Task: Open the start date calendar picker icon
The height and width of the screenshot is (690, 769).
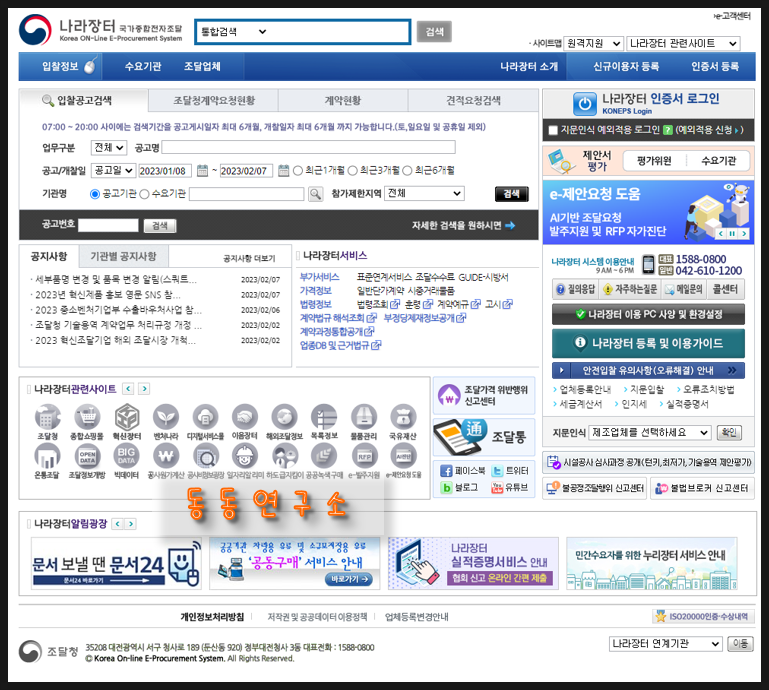Action: (203, 171)
